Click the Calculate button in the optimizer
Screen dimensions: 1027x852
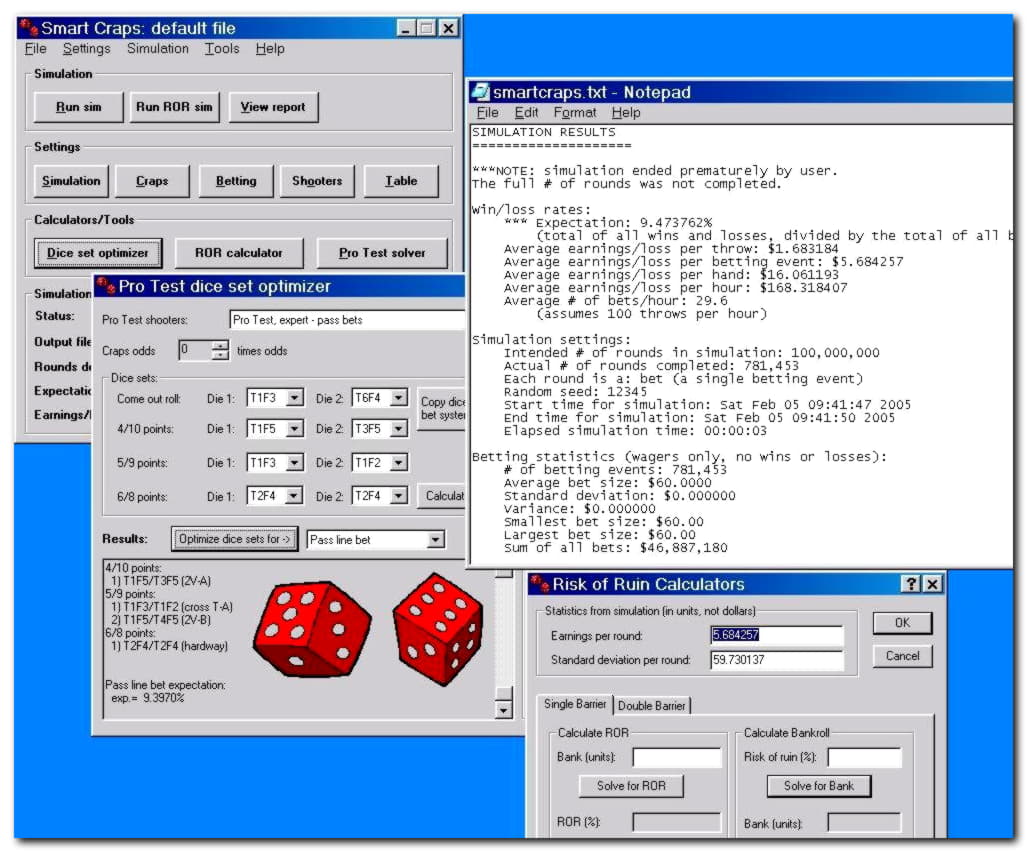(x=443, y=496)
